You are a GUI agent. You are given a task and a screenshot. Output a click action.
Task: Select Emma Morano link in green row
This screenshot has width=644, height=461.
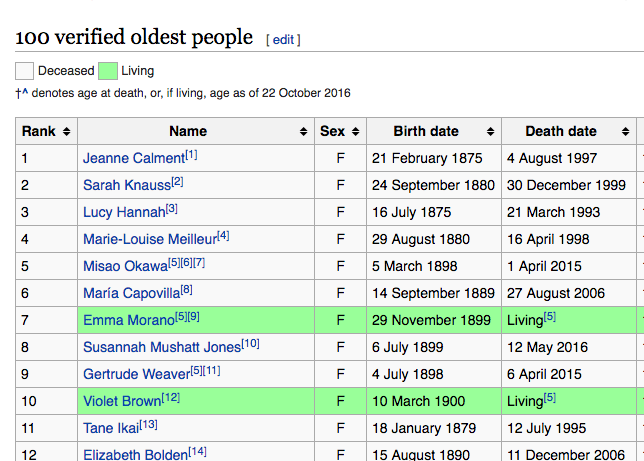tap(129, 320)
